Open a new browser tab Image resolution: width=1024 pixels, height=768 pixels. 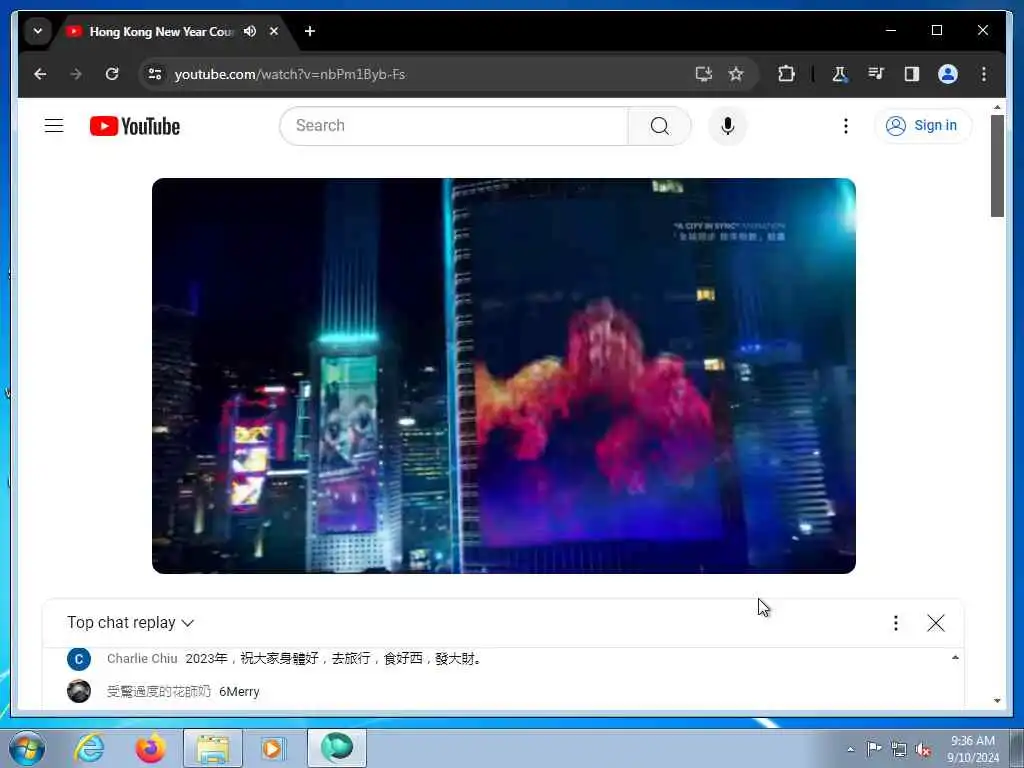(310, 31)
